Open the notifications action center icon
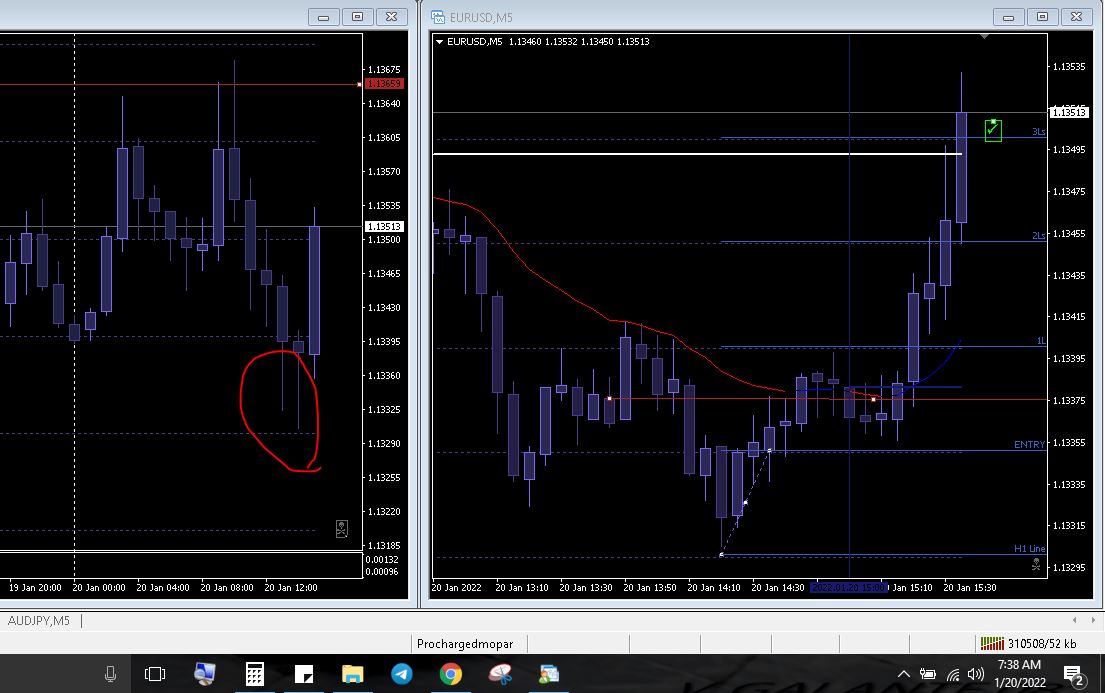The image size is (1105, 693). tap(1073, 676)
